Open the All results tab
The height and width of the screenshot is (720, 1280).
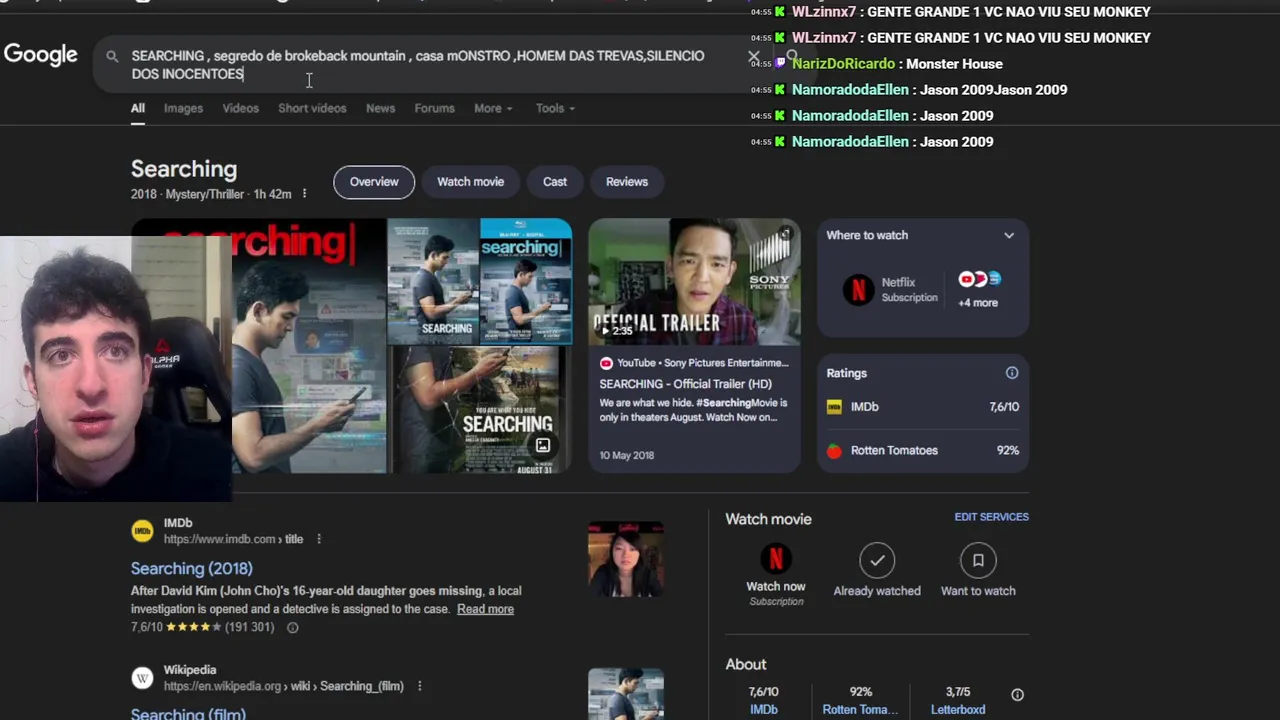[x=138, y=108]
